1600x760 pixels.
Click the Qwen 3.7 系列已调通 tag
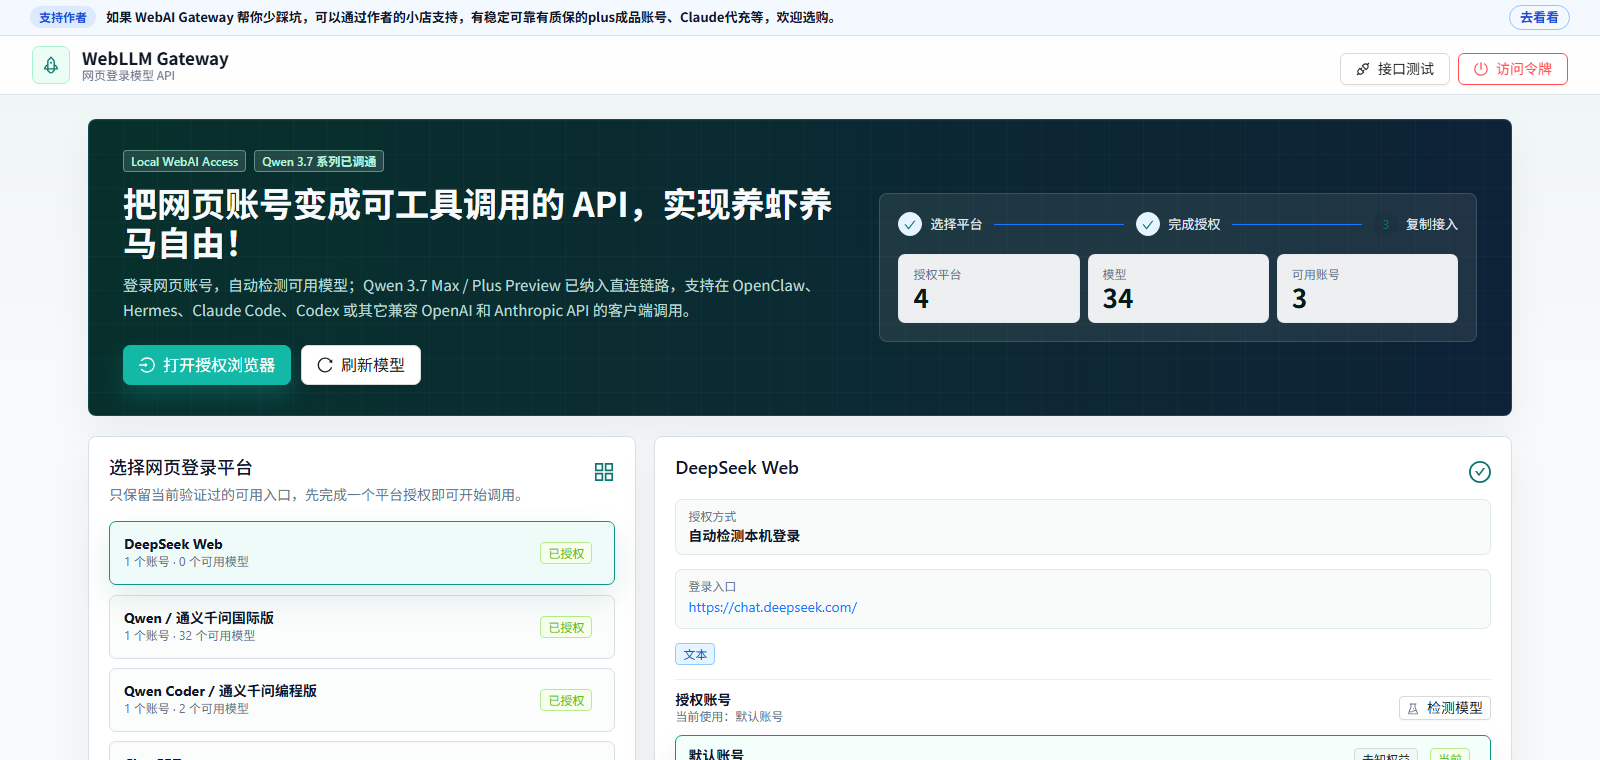coord(319,161)
